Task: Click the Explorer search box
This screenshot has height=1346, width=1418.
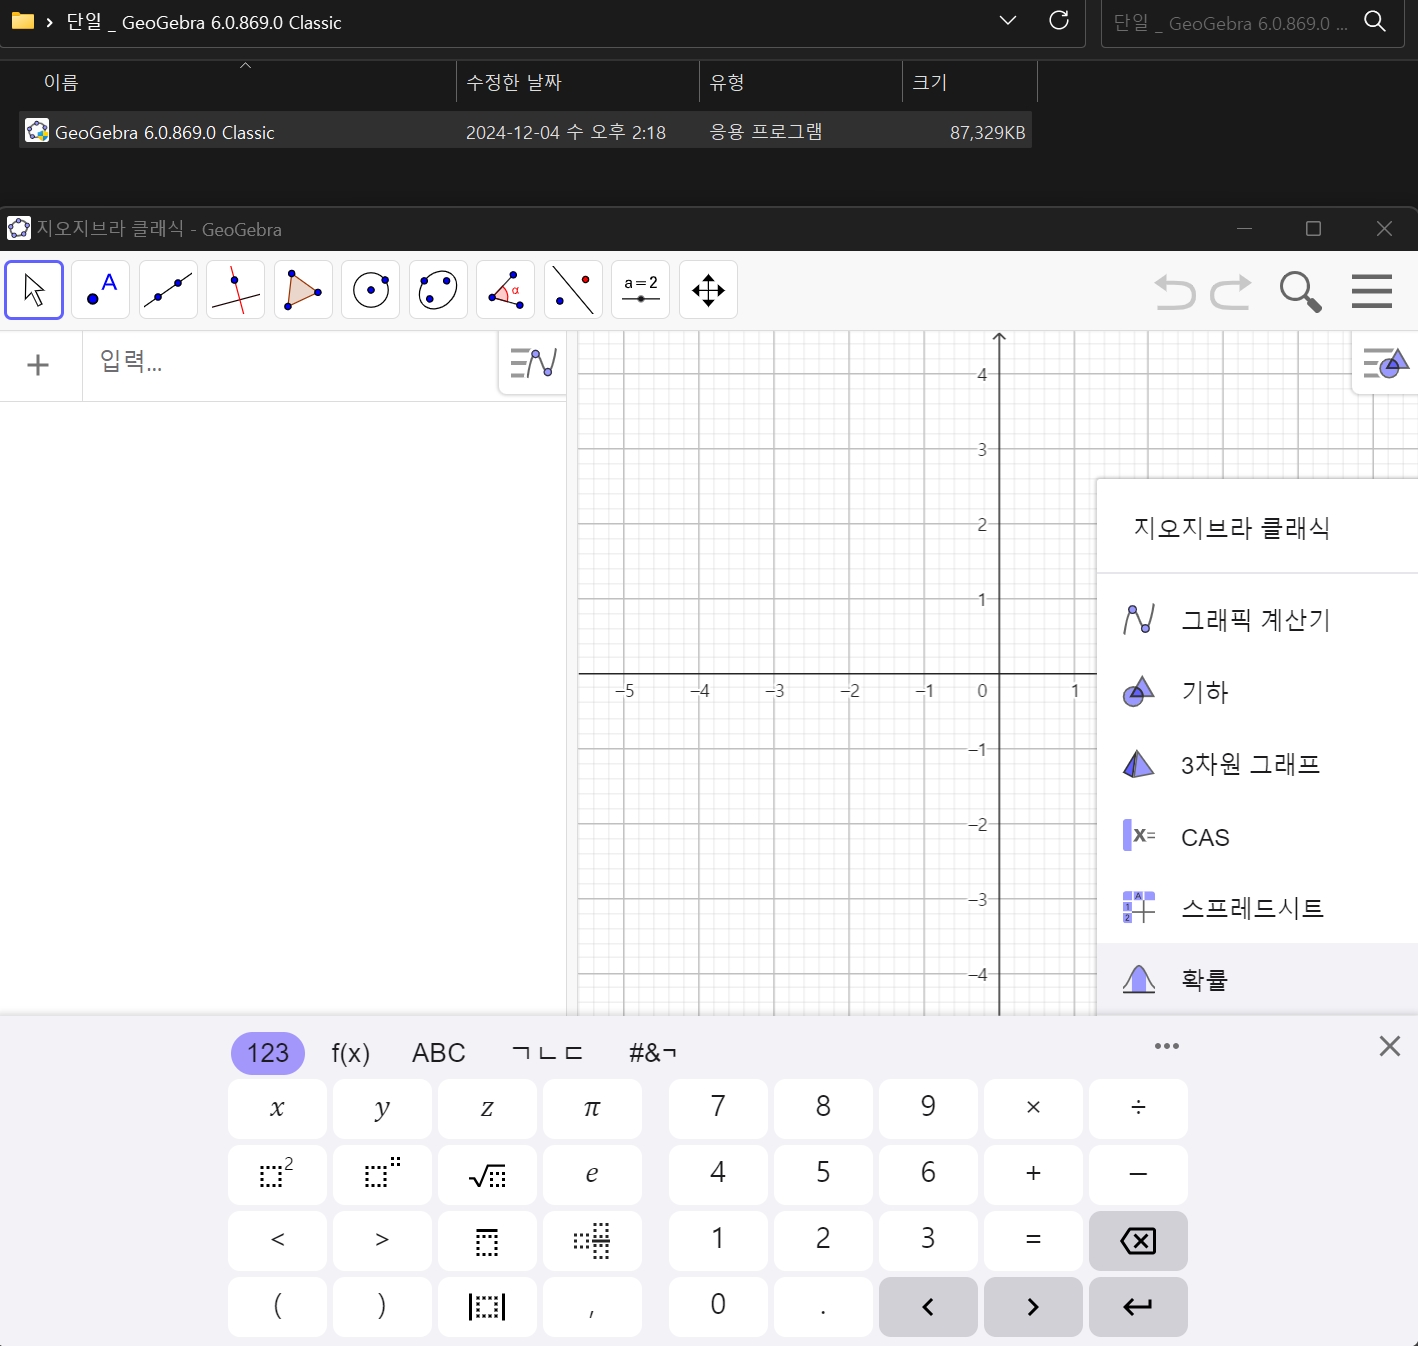Action: pyautogui.click(x=1252, y=22)
